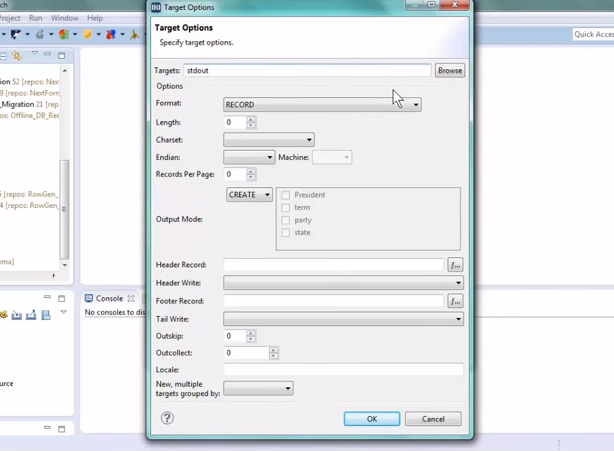Open Header Record function editor button
The image size is (614, 451).
pos(455,265)
